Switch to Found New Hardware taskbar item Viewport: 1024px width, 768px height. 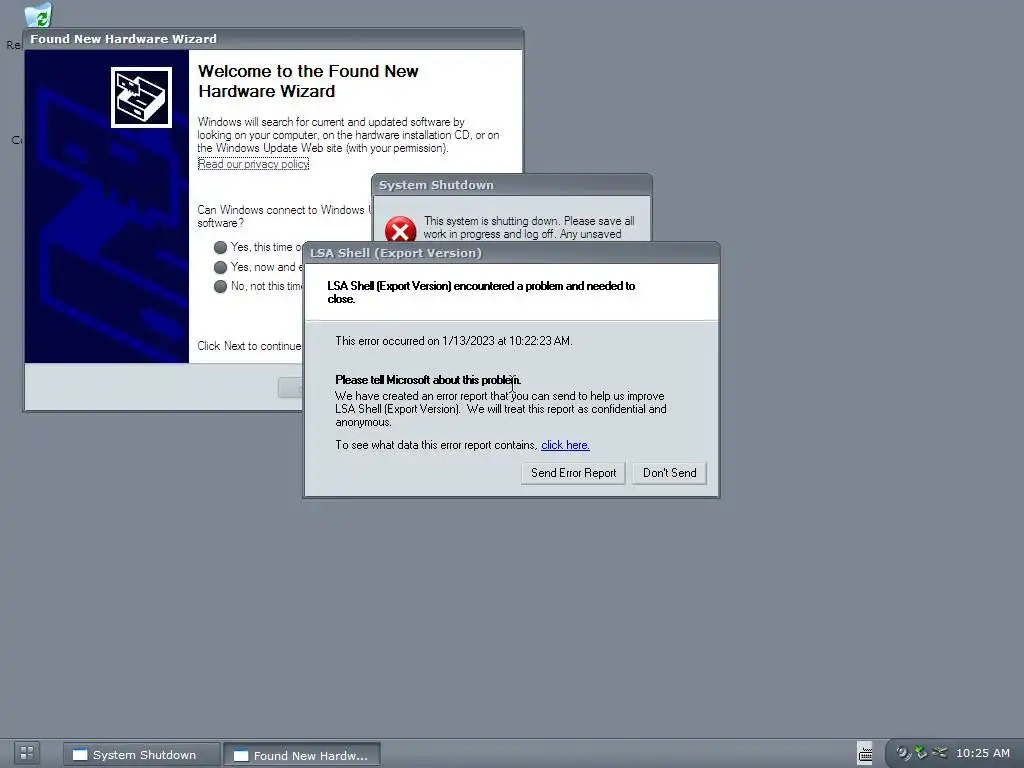point(302,755)
